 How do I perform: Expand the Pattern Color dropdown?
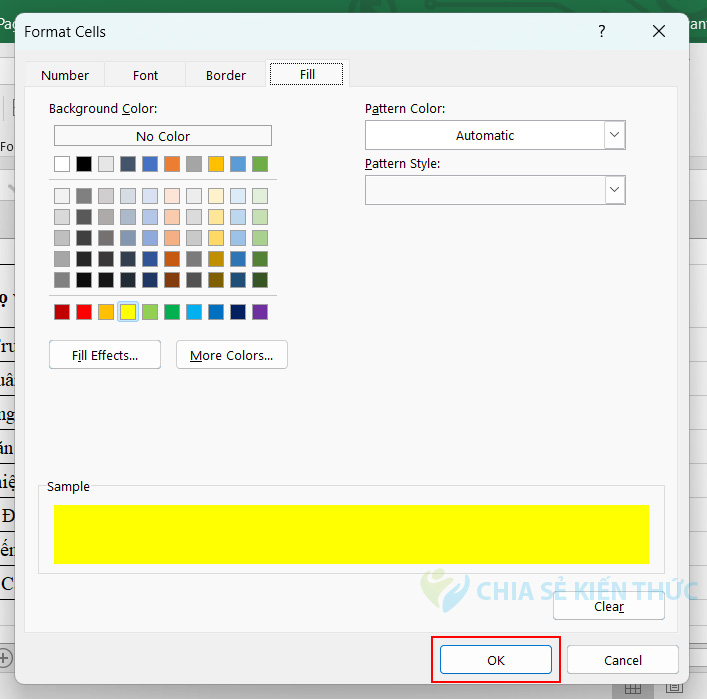tap(615, 135)
